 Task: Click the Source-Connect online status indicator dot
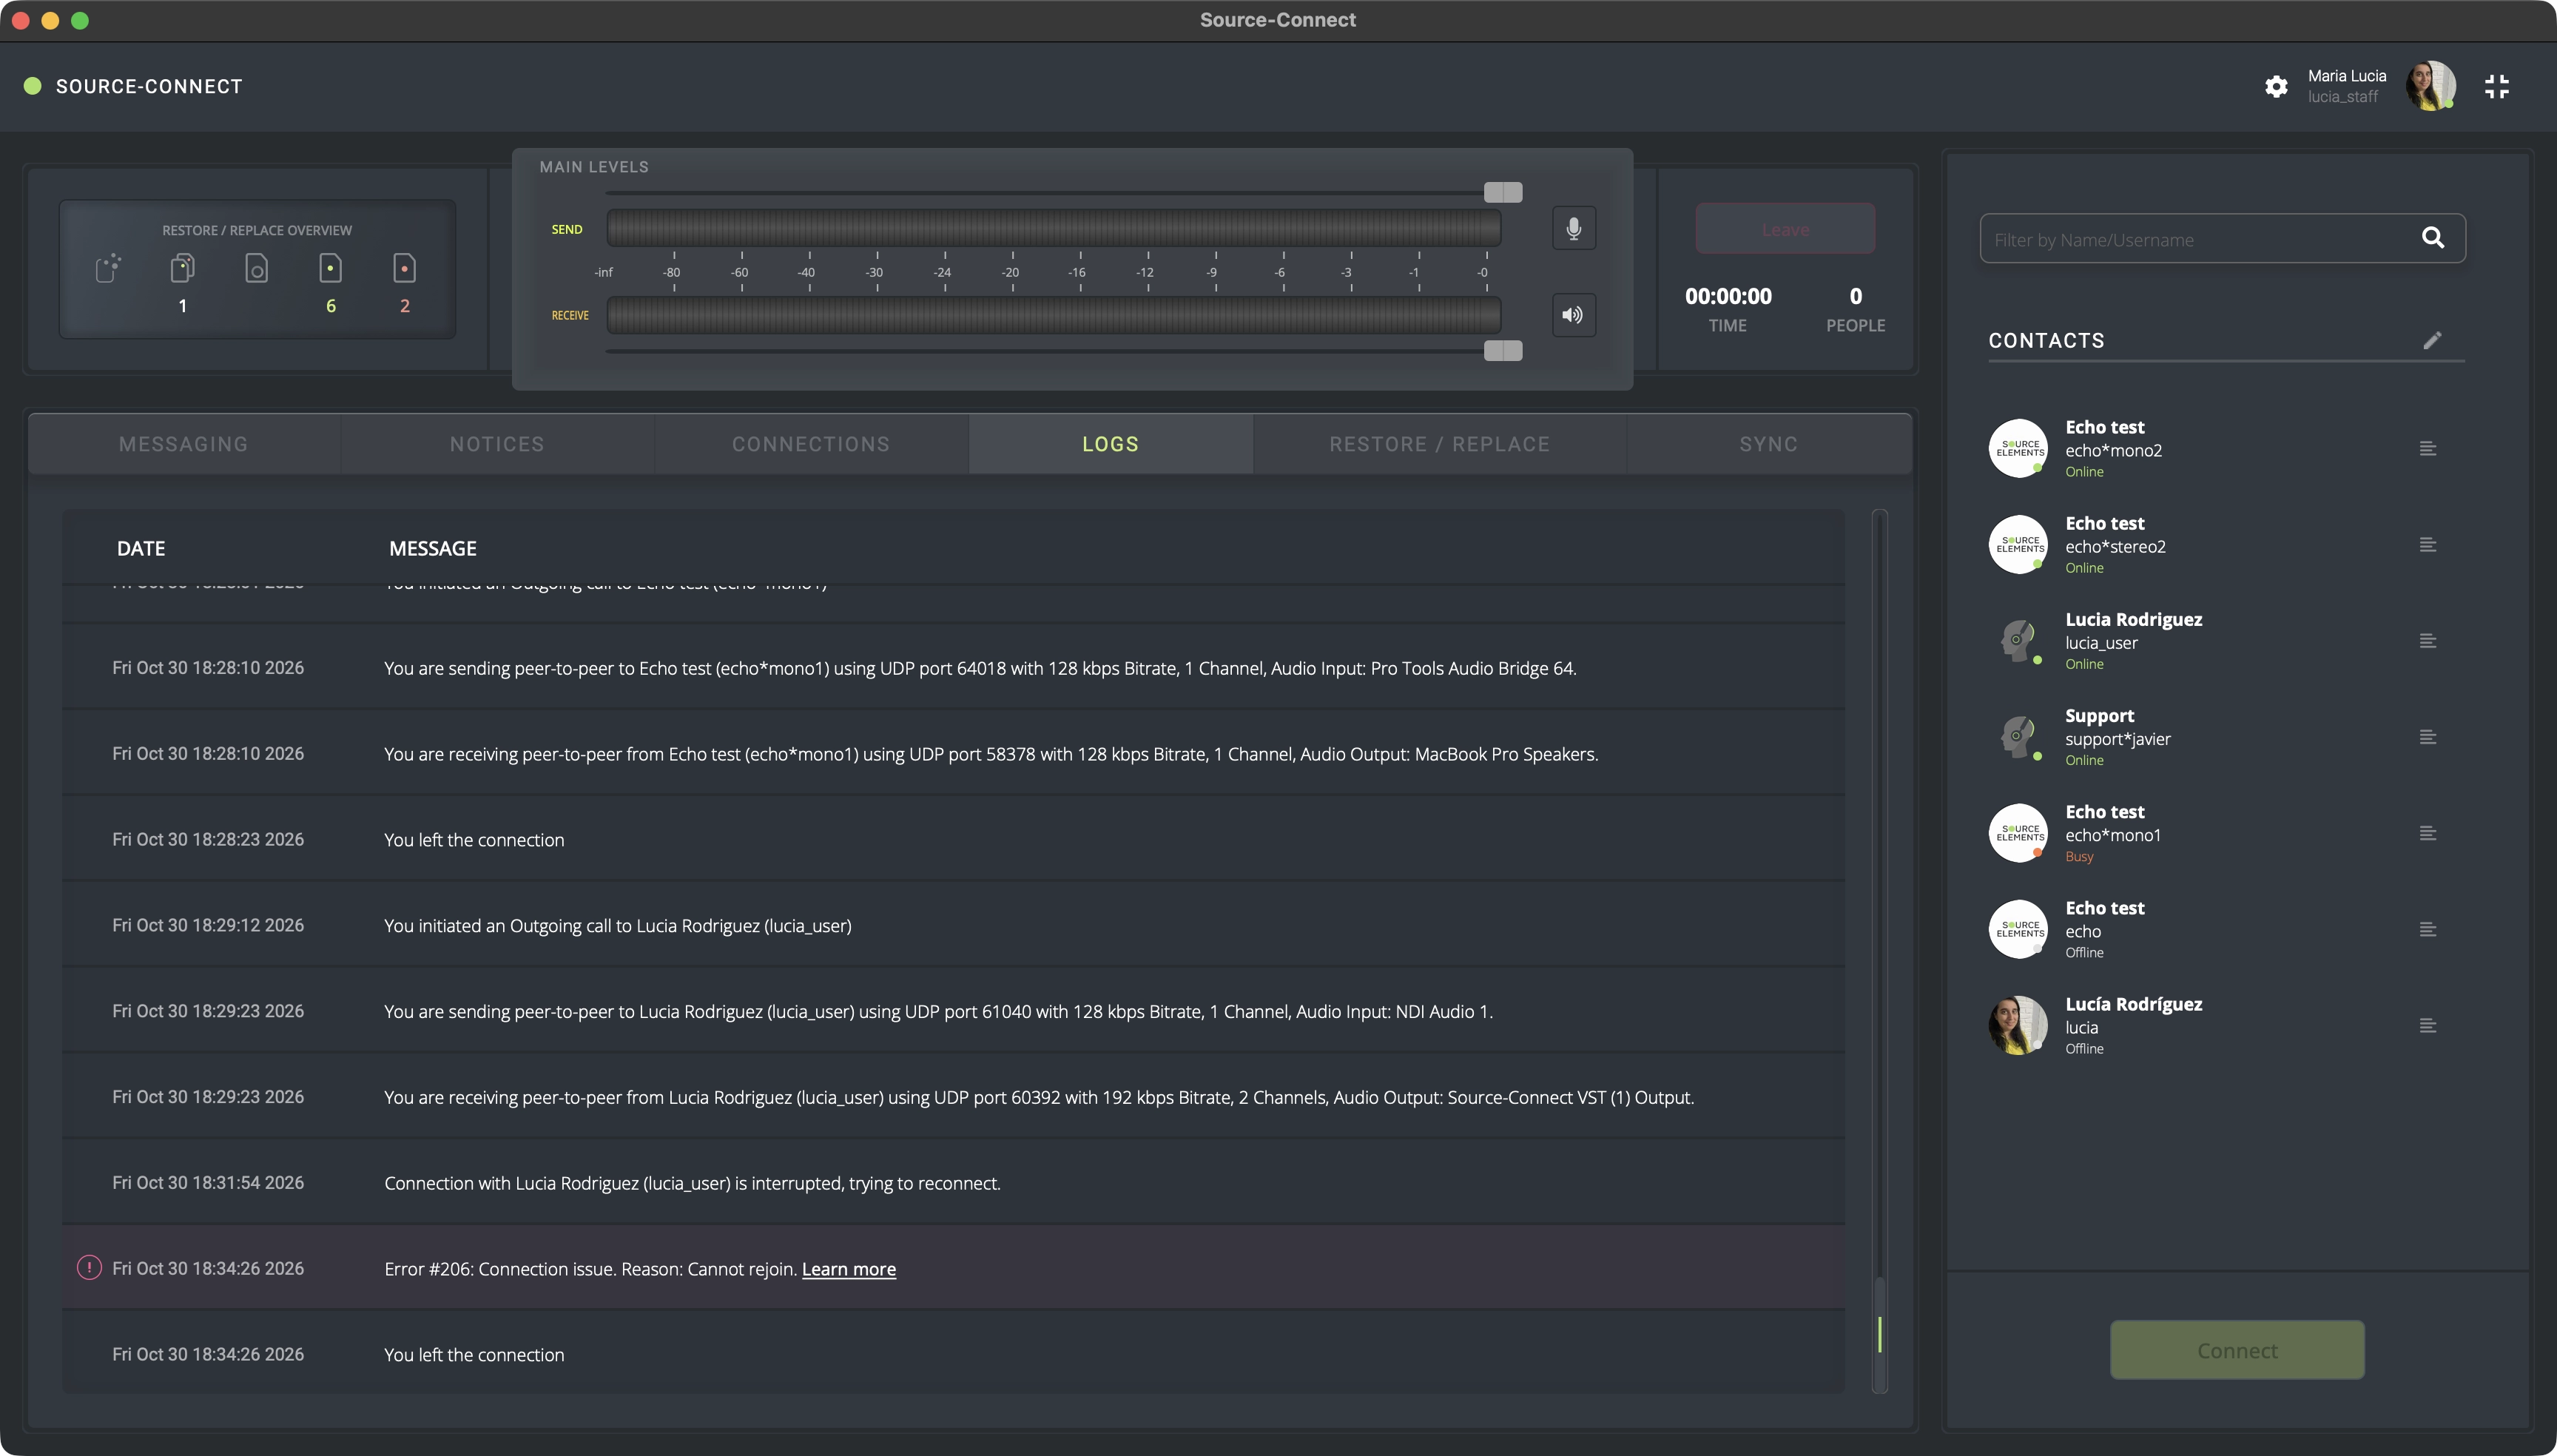[33, 86]
